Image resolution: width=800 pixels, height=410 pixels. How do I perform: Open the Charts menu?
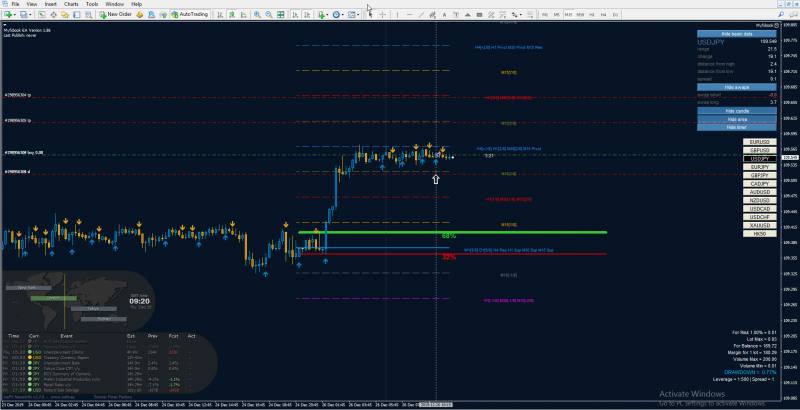tap(71, 4)
